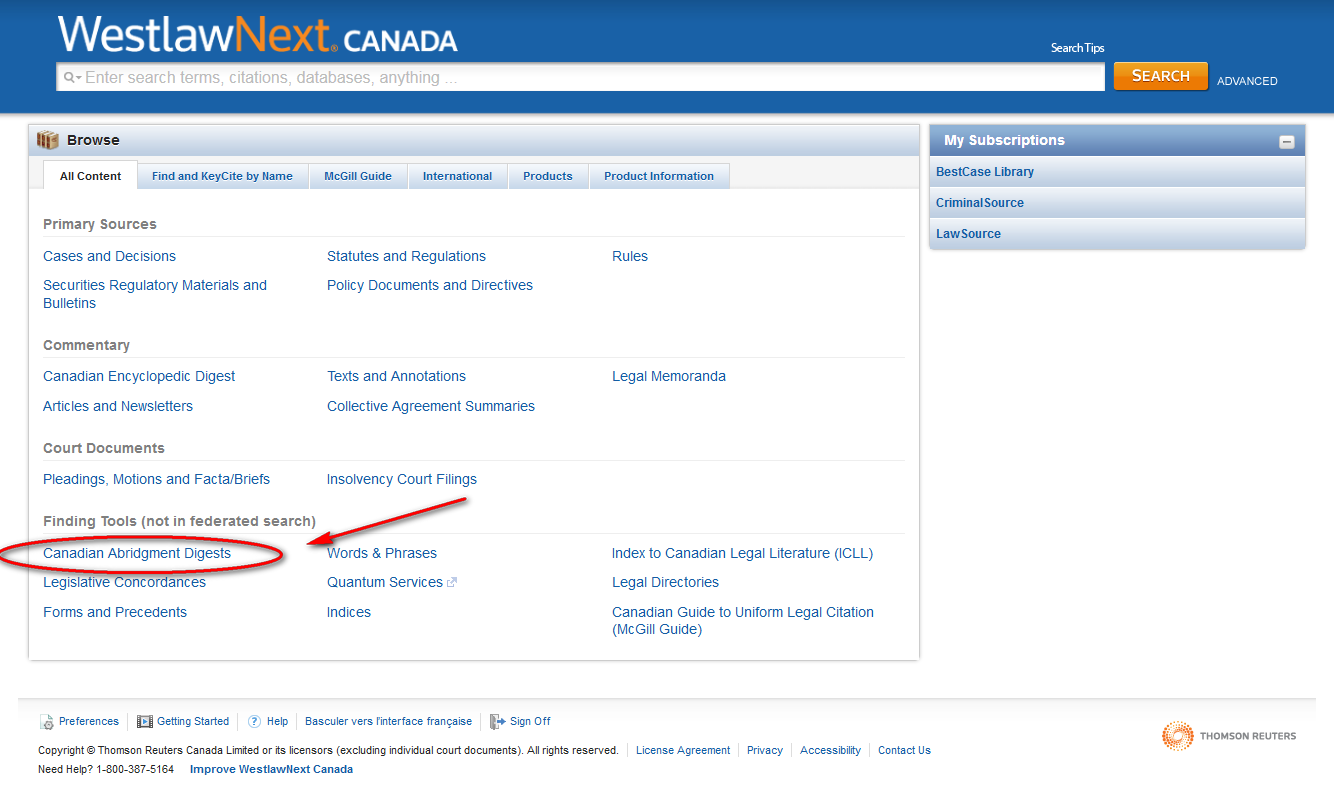1334x808 pixels.
Task: Open Legal Directories
Action: (x=665, y=582)
